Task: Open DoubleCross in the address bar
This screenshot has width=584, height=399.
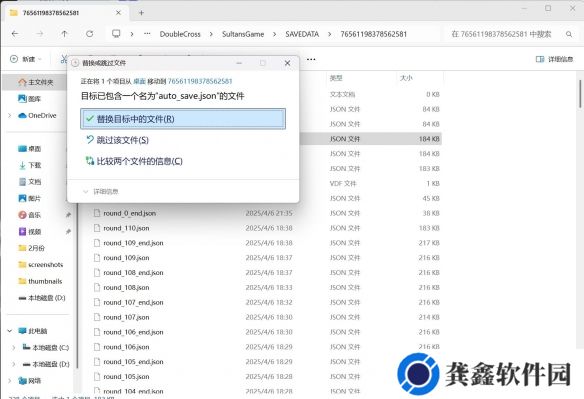Action: coord(180,34)
